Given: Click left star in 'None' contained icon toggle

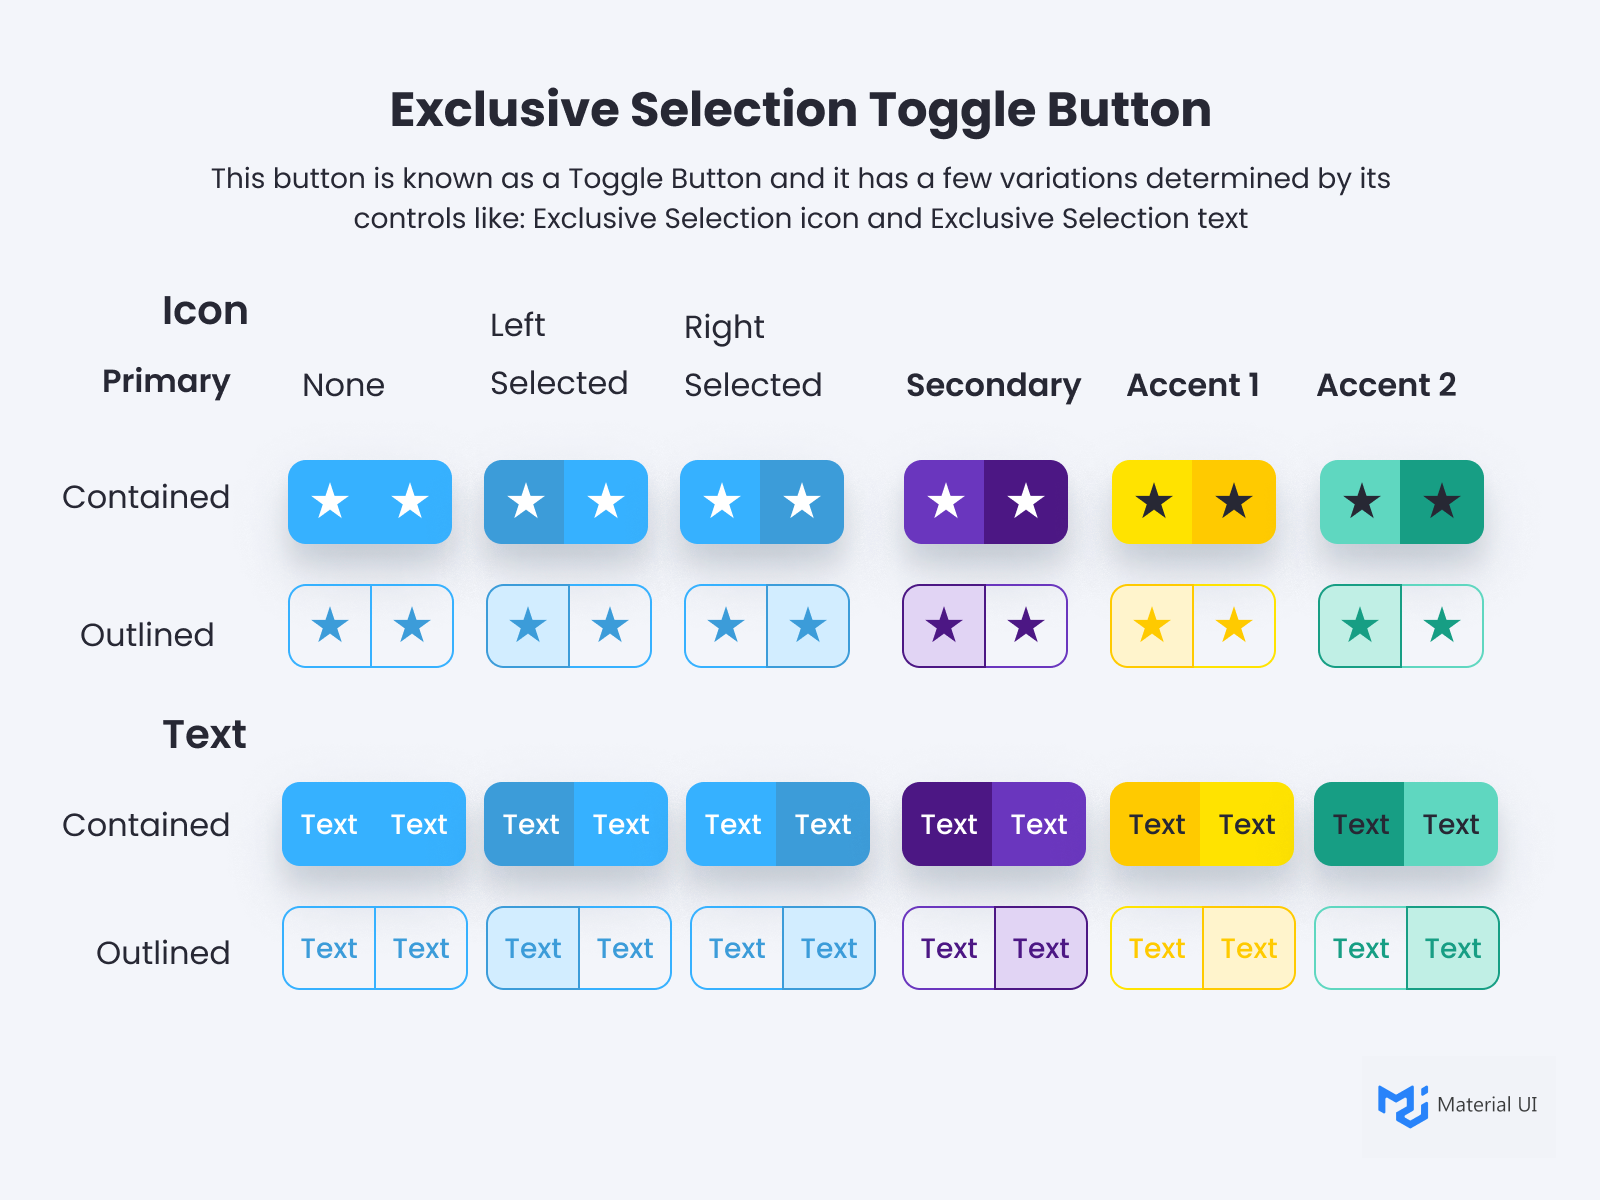Looking at the screenshot, I should point(330,502).
